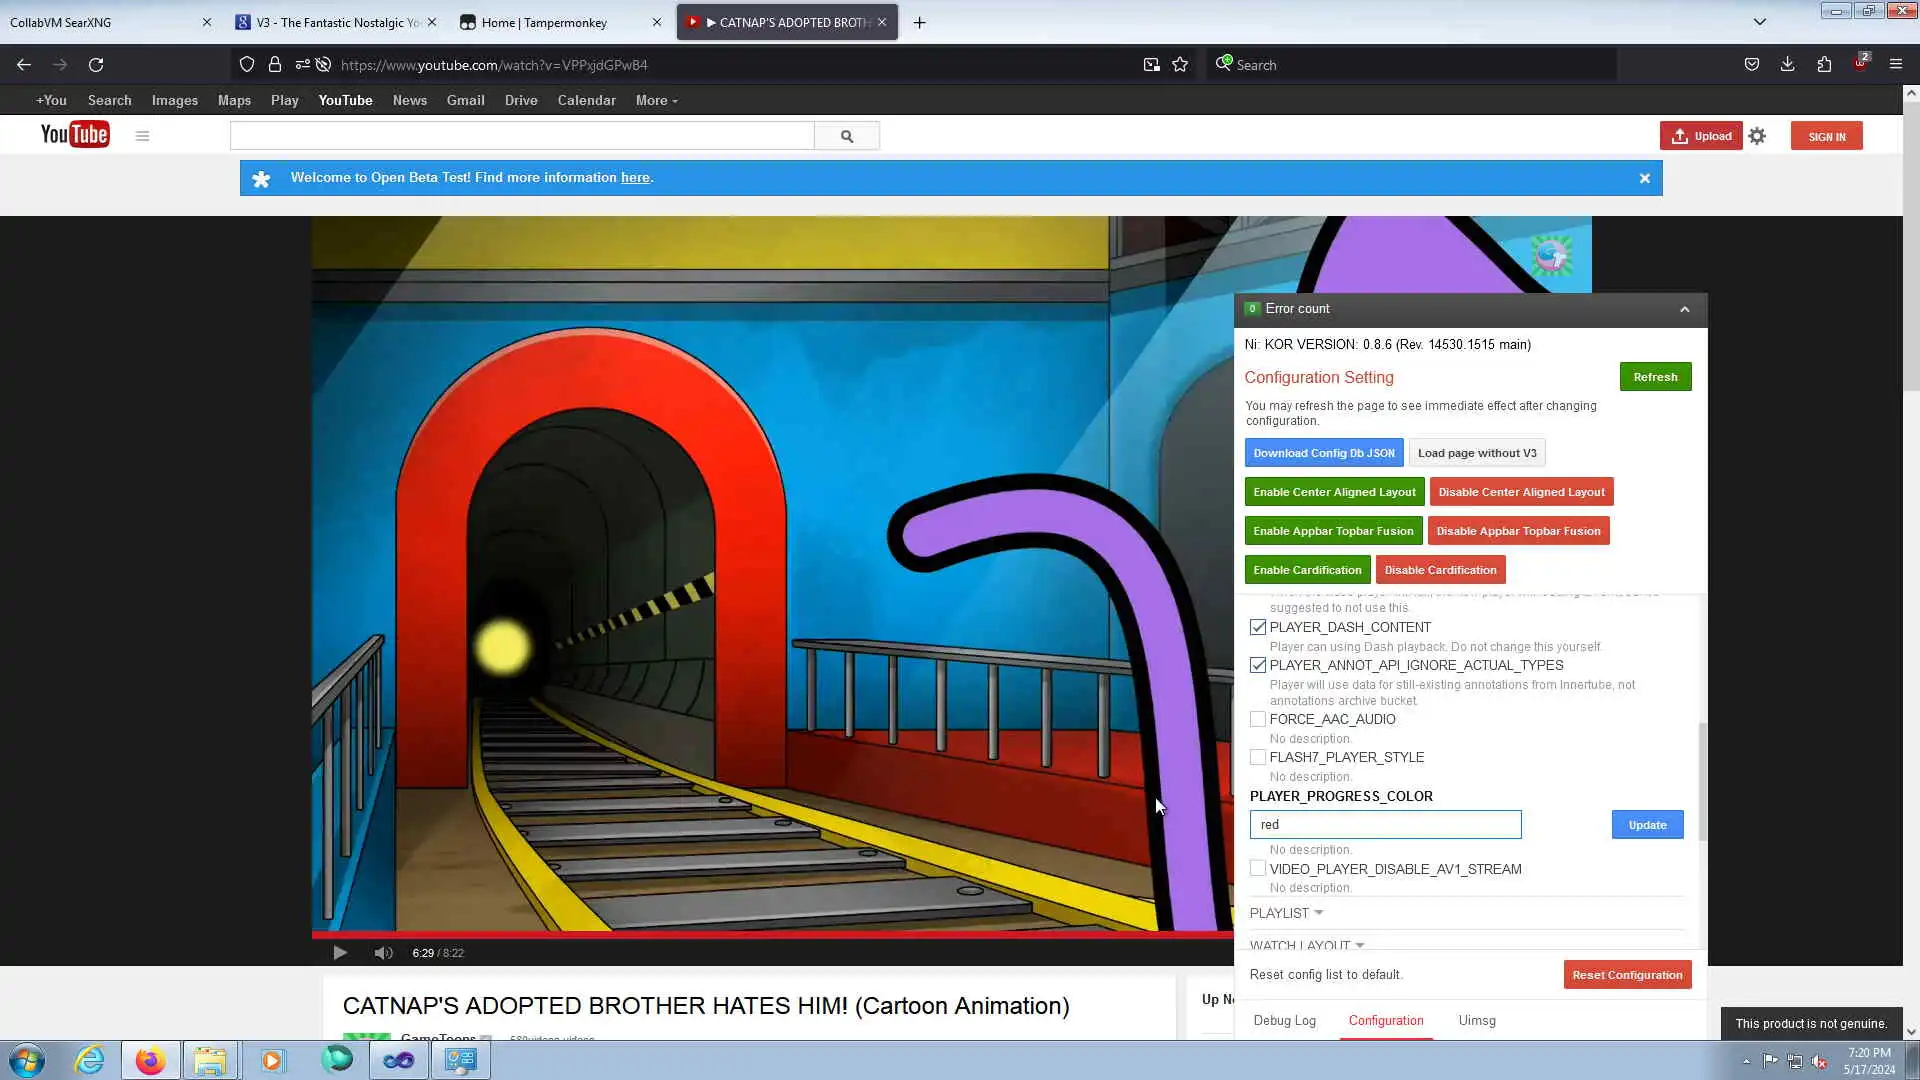Bookmark the page with the star icon

[x=1180, y=65]
